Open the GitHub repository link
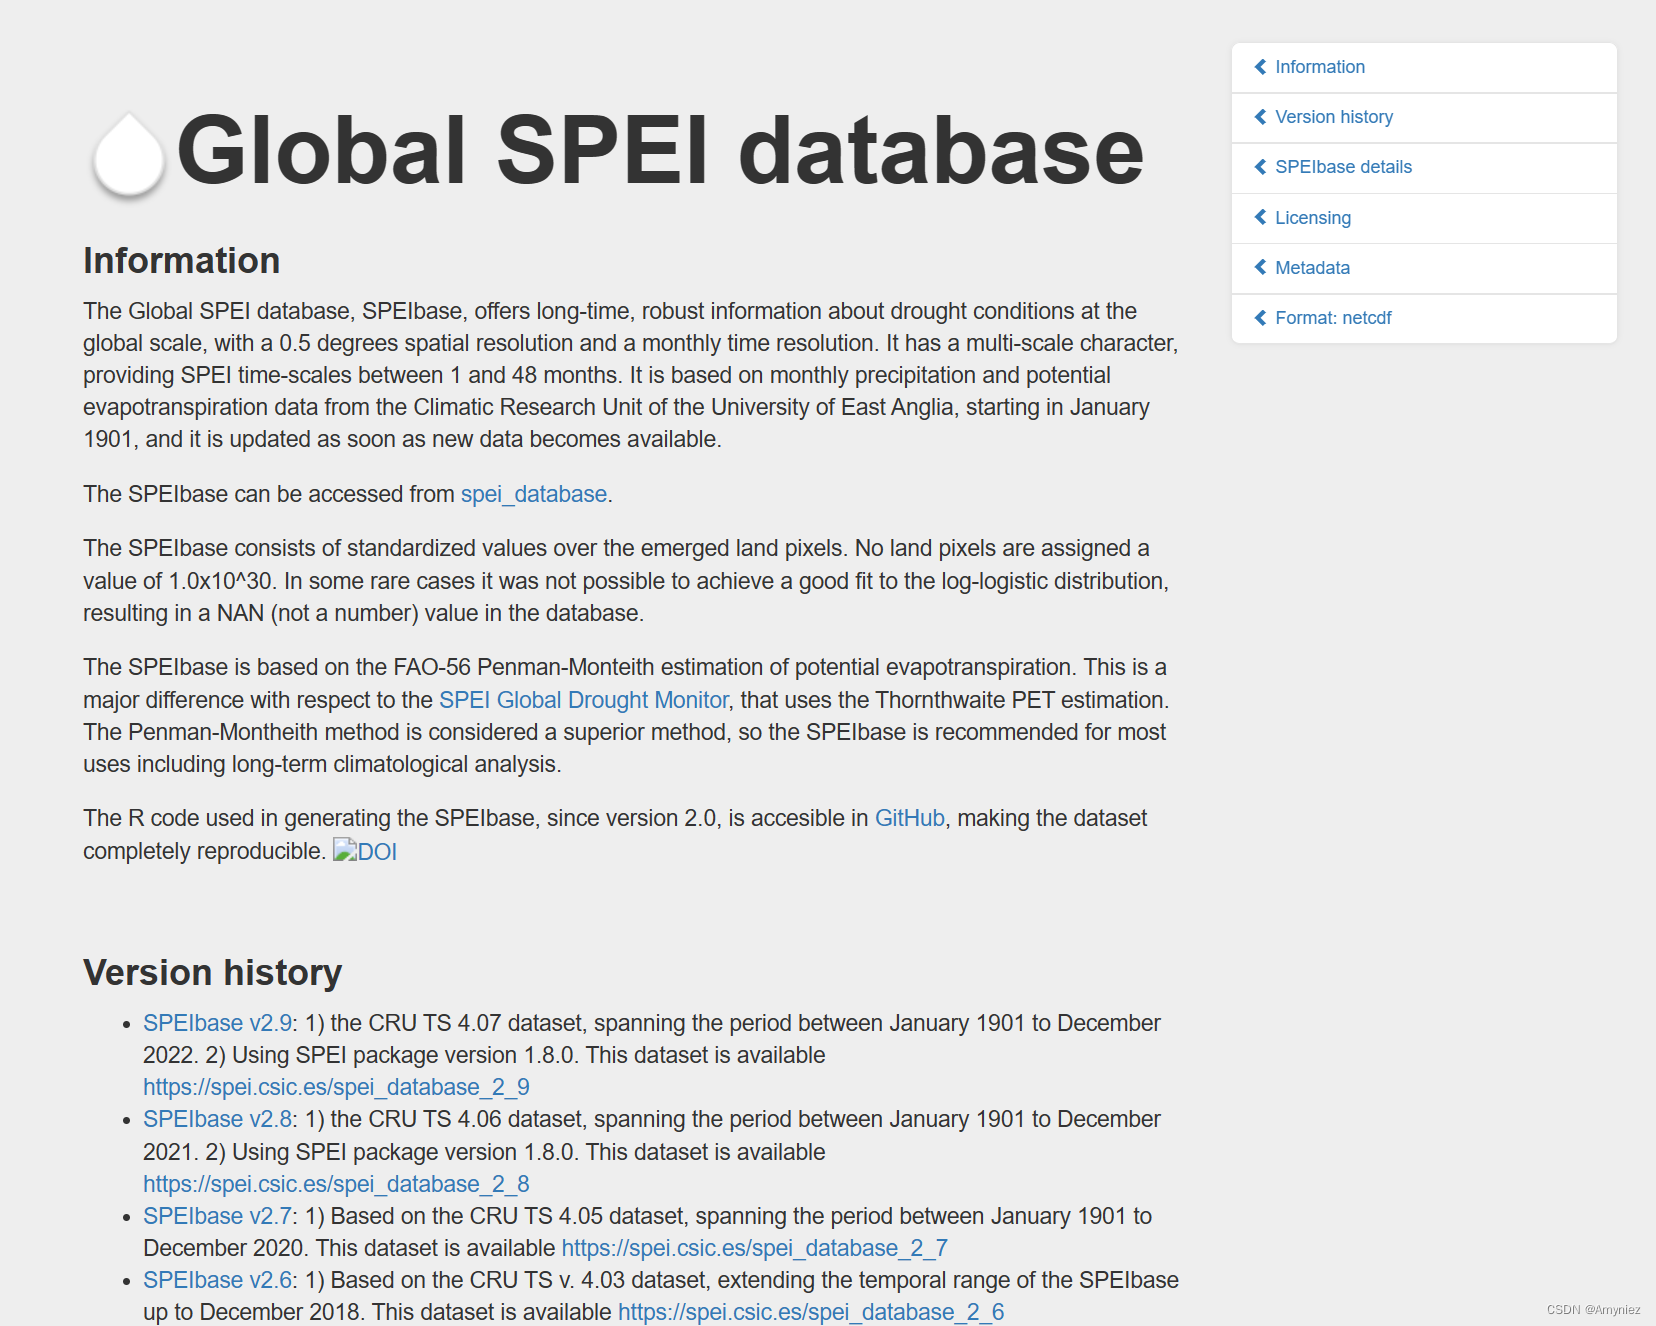The height and width of the screenshot is (1326, 1656). (x=909, y=818)
